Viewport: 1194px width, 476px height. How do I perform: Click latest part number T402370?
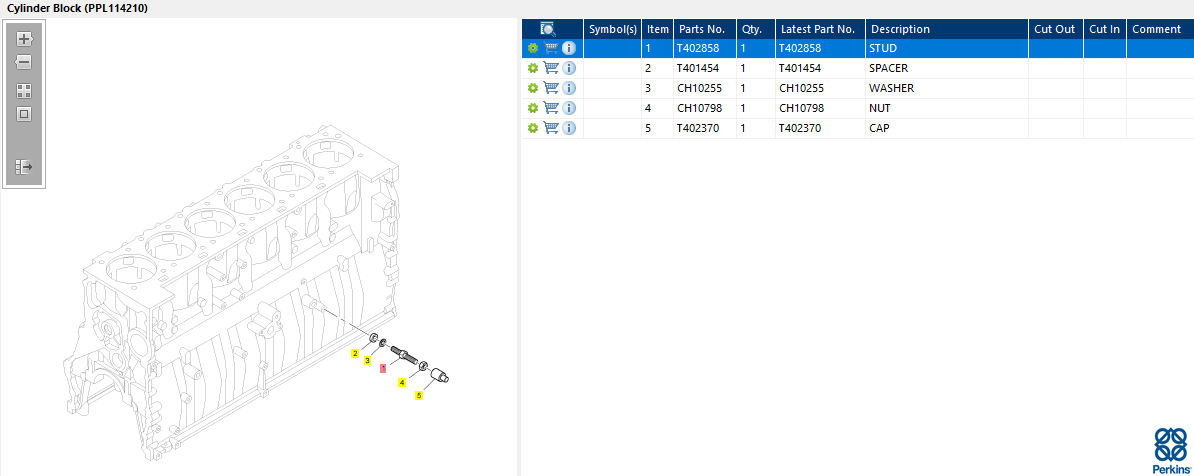point(800,128)
